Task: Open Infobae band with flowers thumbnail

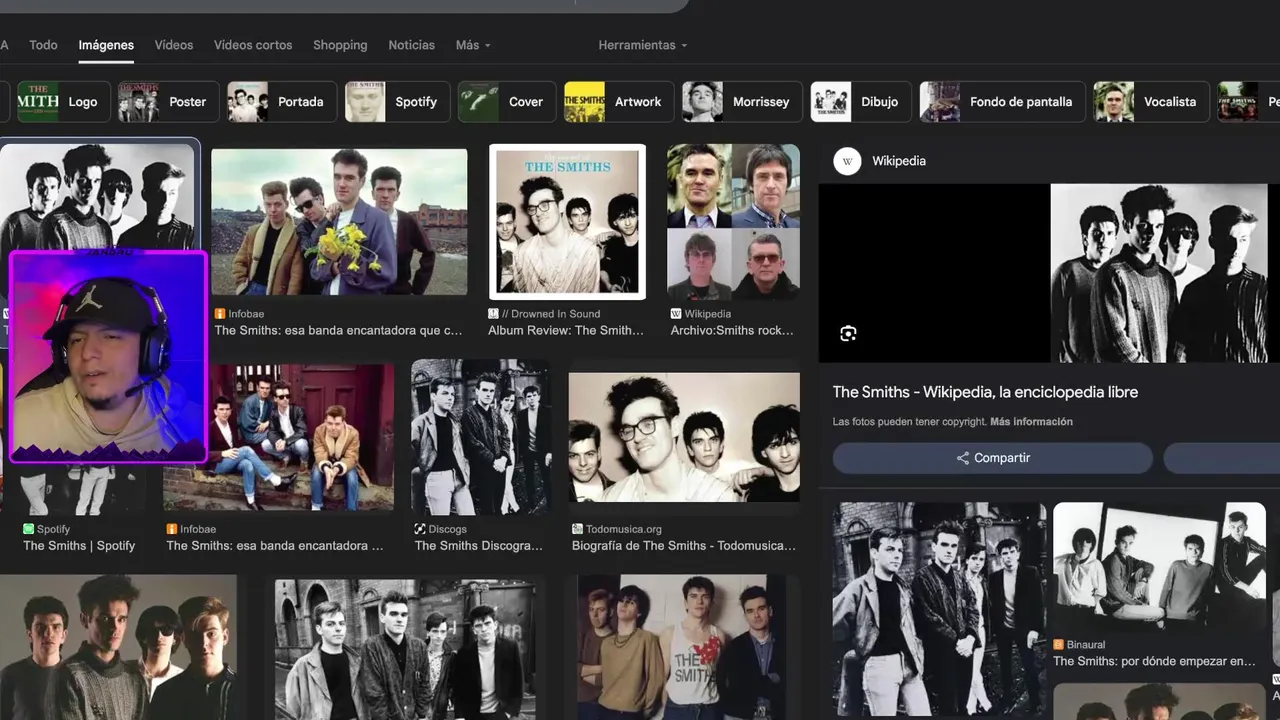Action: 339,222
